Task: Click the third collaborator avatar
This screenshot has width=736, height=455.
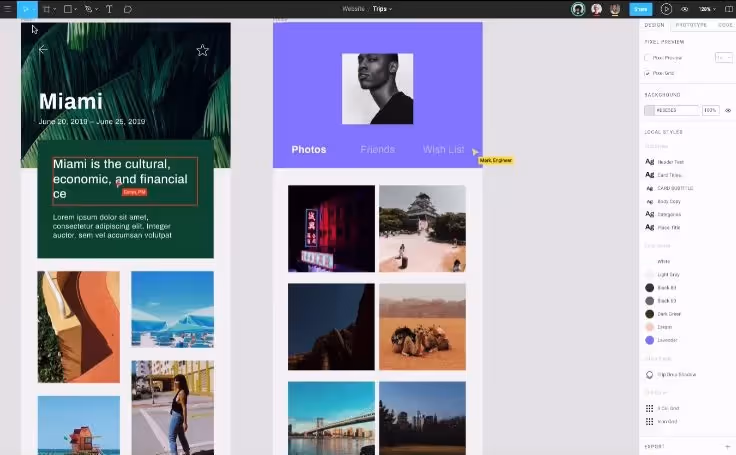Action: [615, 9]
